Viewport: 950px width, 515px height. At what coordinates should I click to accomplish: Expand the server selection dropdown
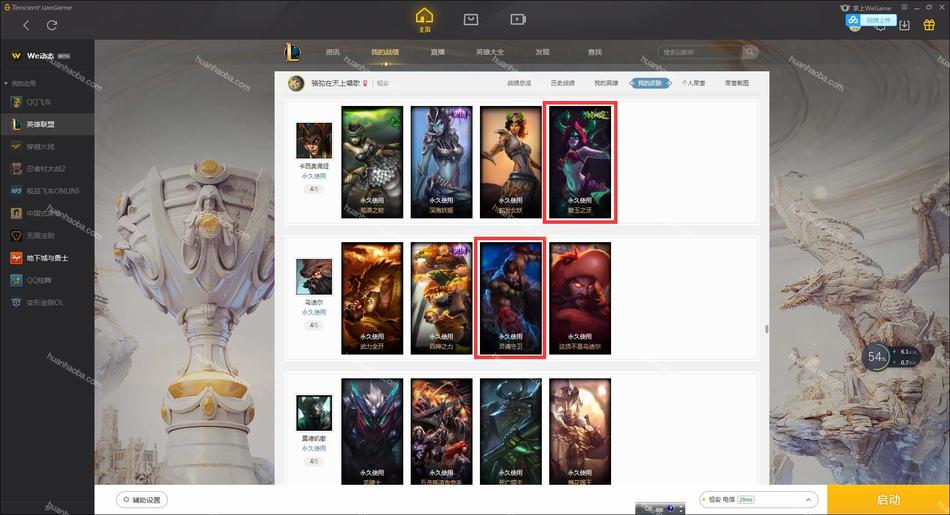point(808,500)
